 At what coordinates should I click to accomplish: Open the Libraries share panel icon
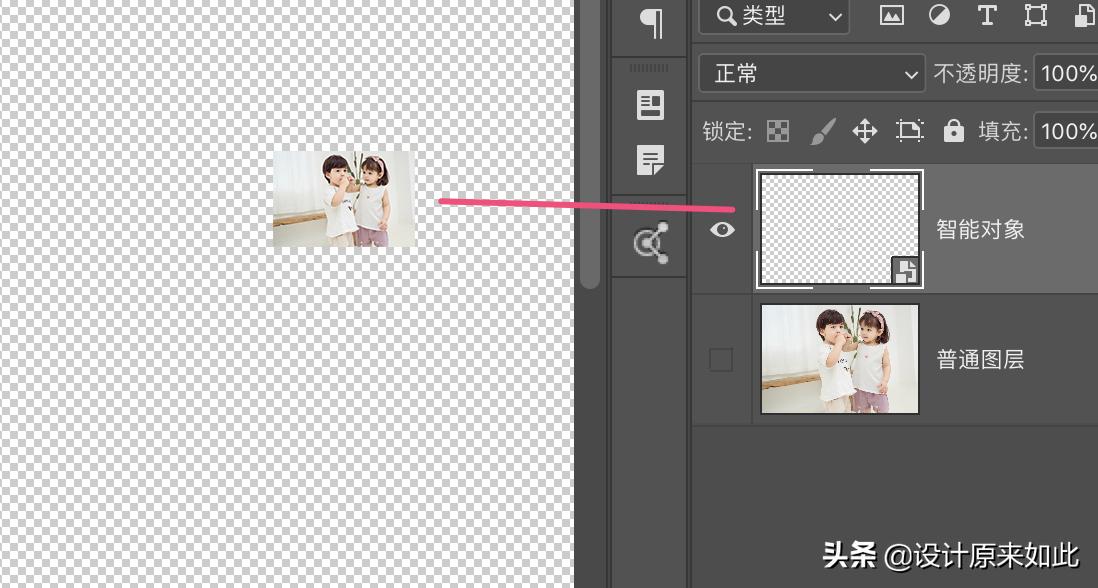(x=651, y=243)
